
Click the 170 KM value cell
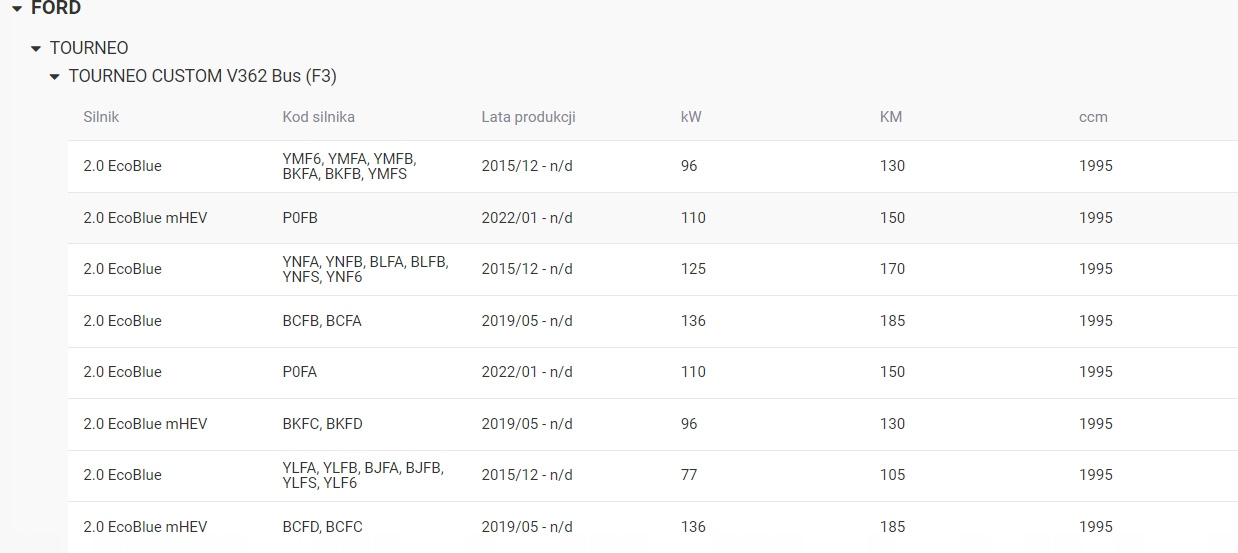pos(892,269)
